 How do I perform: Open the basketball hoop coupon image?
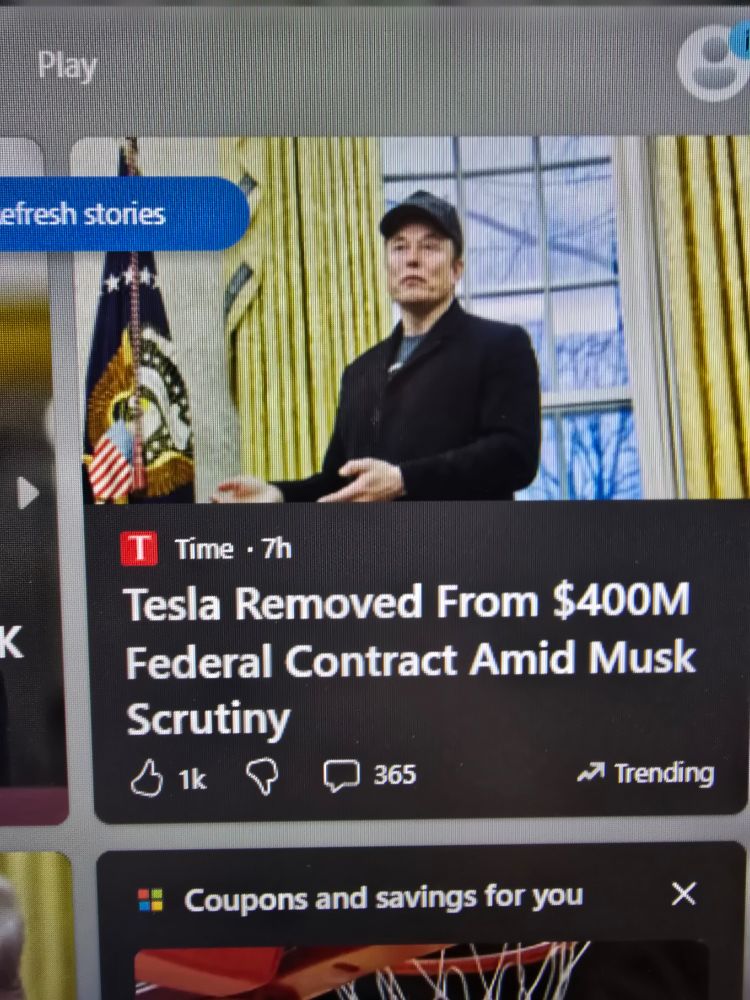tap(421, 971)
